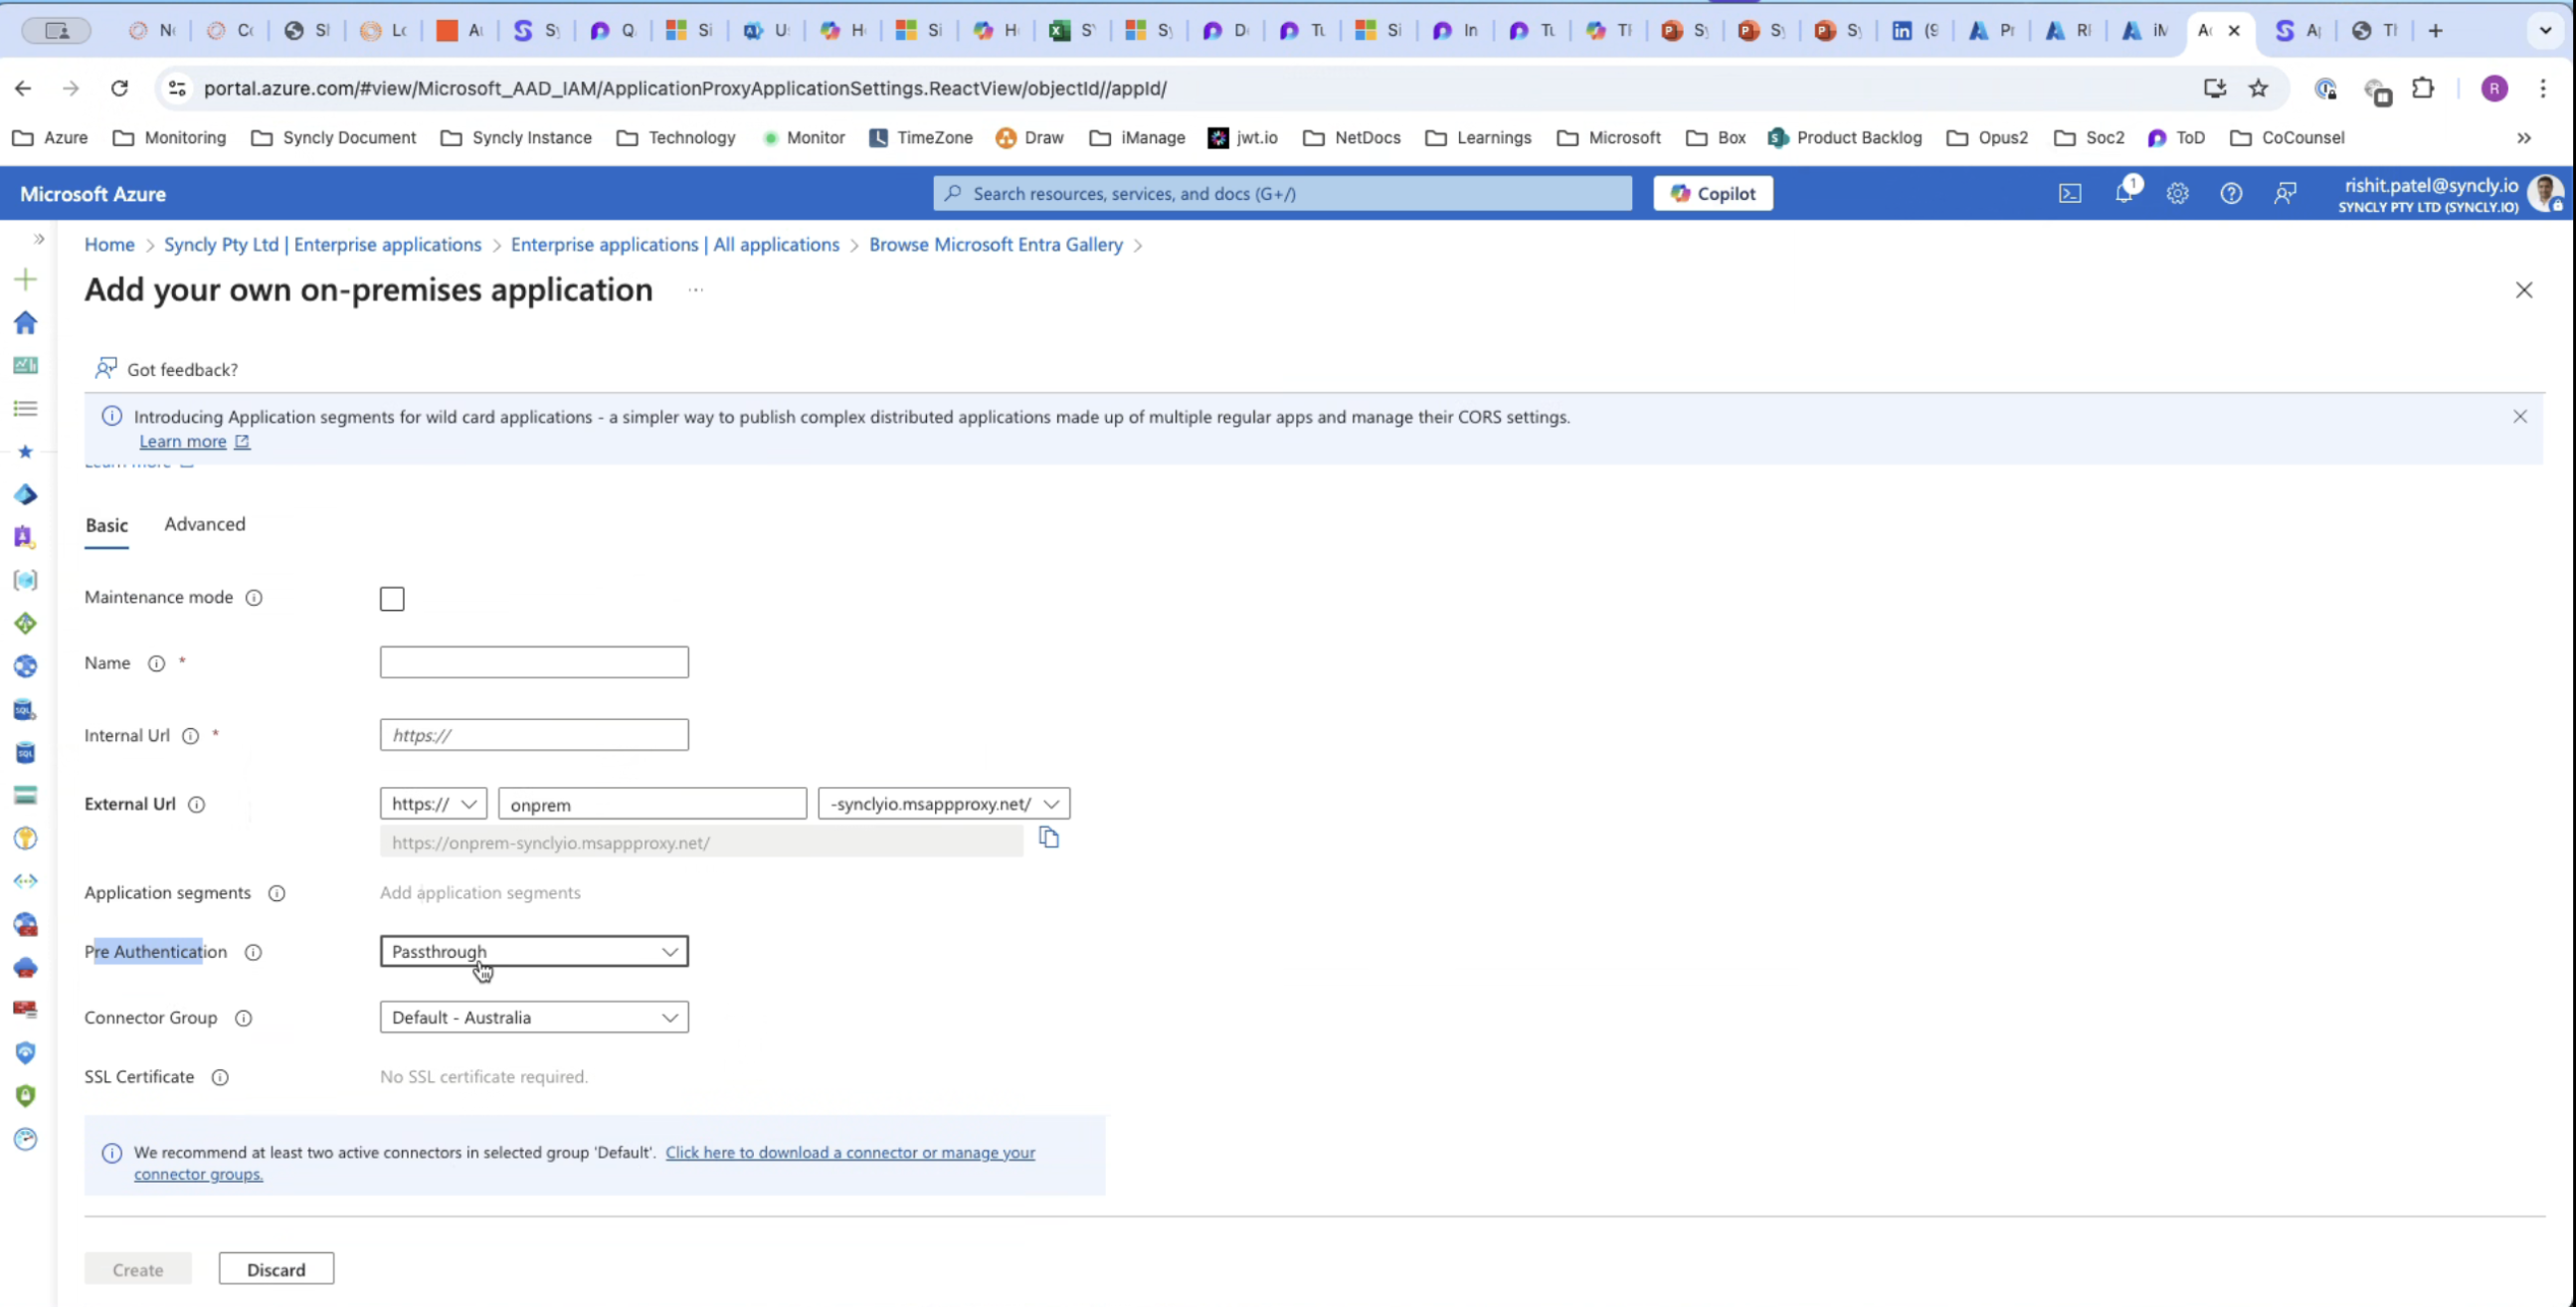Click the Internal Url input field

pos(534,736)
